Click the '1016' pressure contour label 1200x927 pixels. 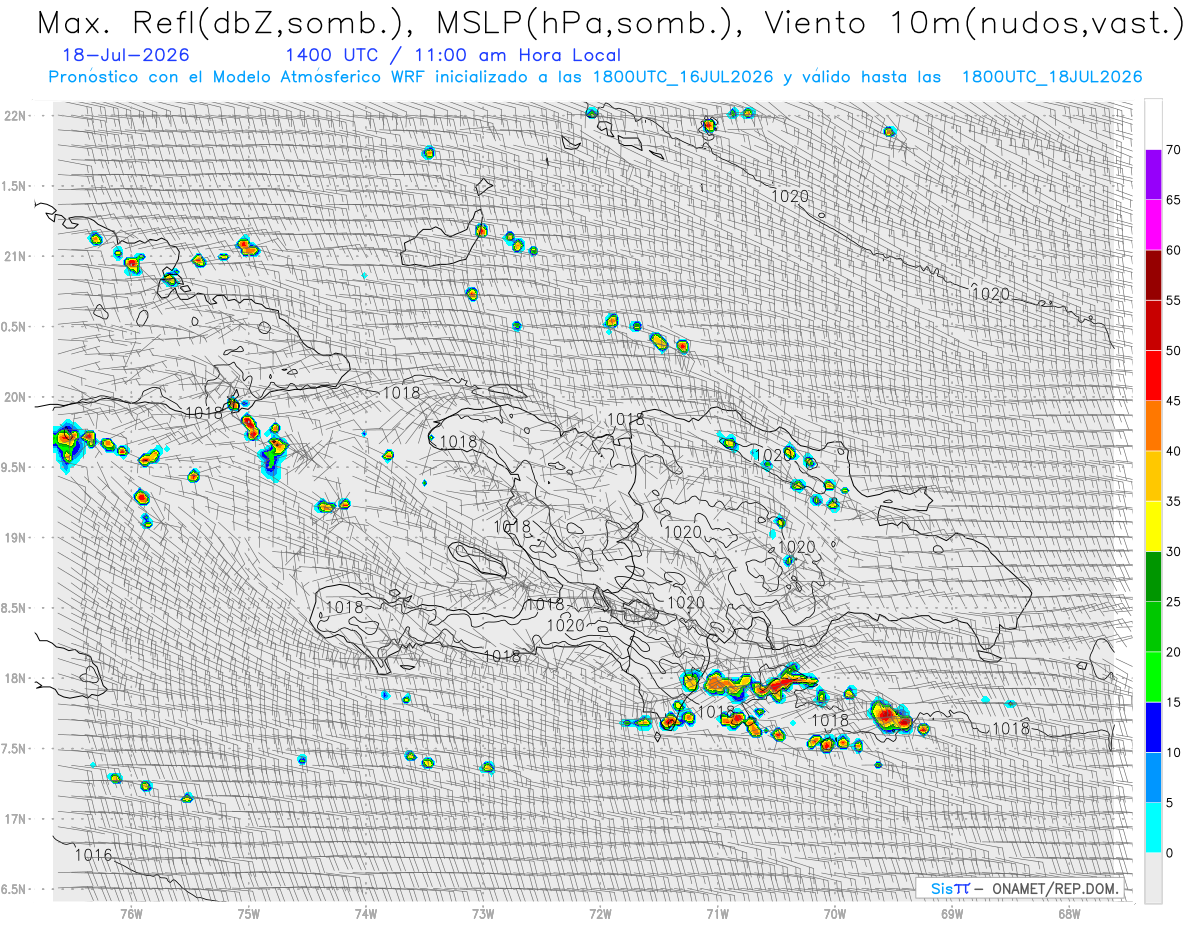point(93,855)
